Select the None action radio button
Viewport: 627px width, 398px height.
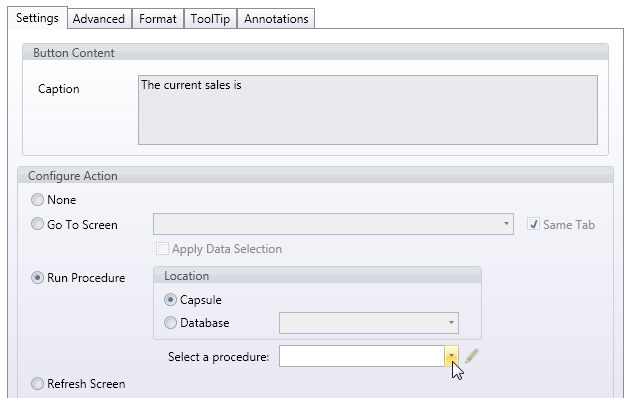(x=37, y=200)
